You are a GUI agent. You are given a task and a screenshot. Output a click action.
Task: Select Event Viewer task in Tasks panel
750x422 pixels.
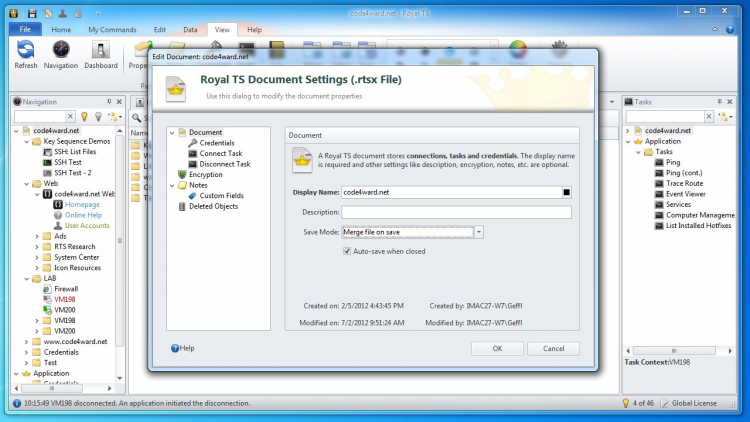coord(685,194)
